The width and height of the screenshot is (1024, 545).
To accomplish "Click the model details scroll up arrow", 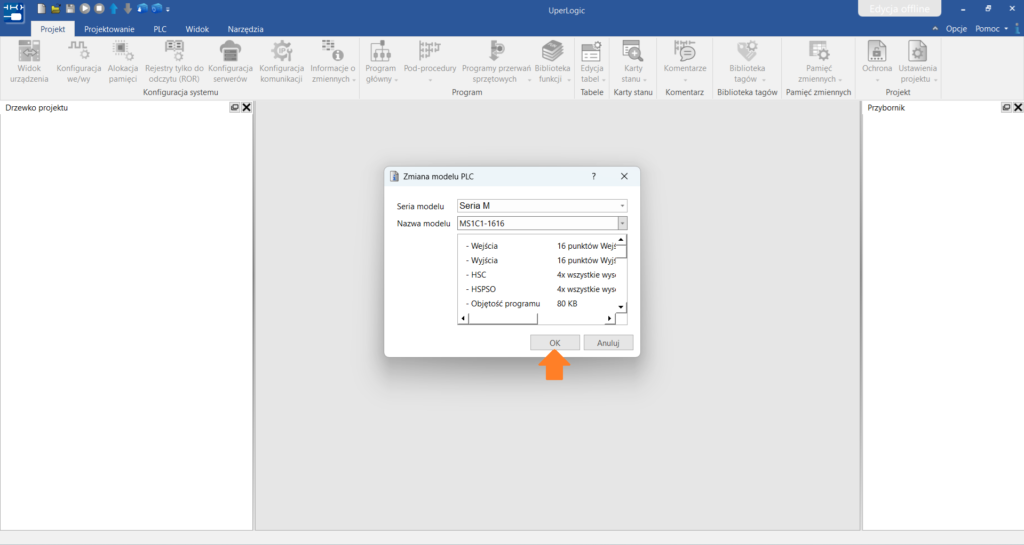I will pyautogui.click(x=621, y=240).
